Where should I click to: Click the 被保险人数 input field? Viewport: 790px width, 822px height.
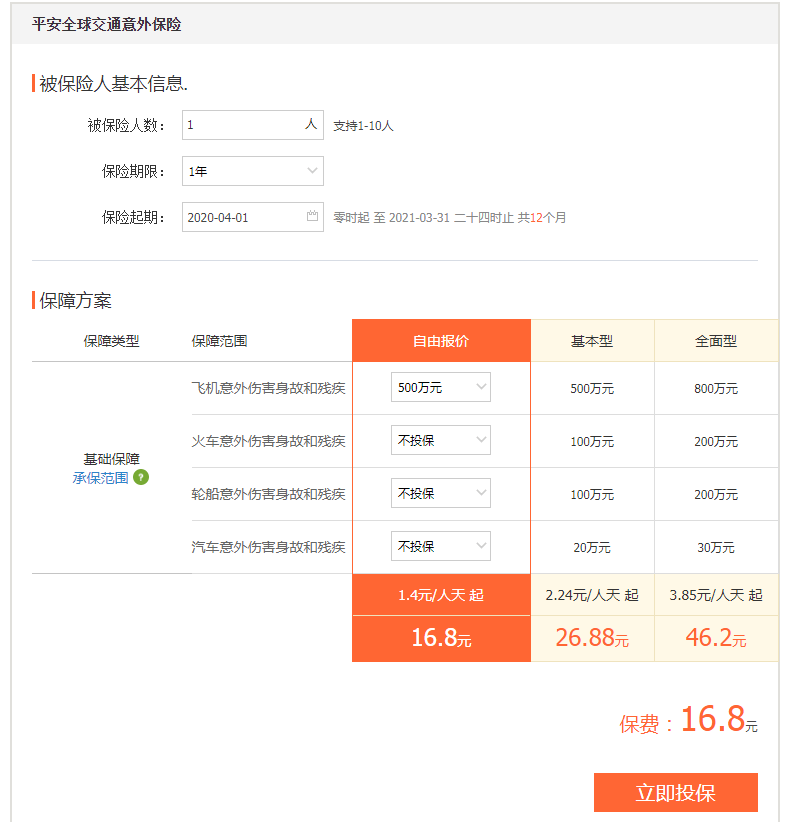point(253,125)
